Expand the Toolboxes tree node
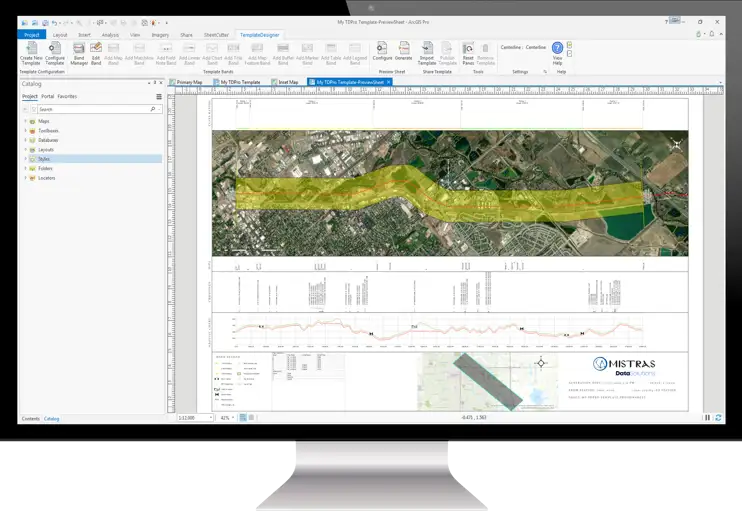The height and width of the screenshot is (511, 742). [x=26, y=131]
